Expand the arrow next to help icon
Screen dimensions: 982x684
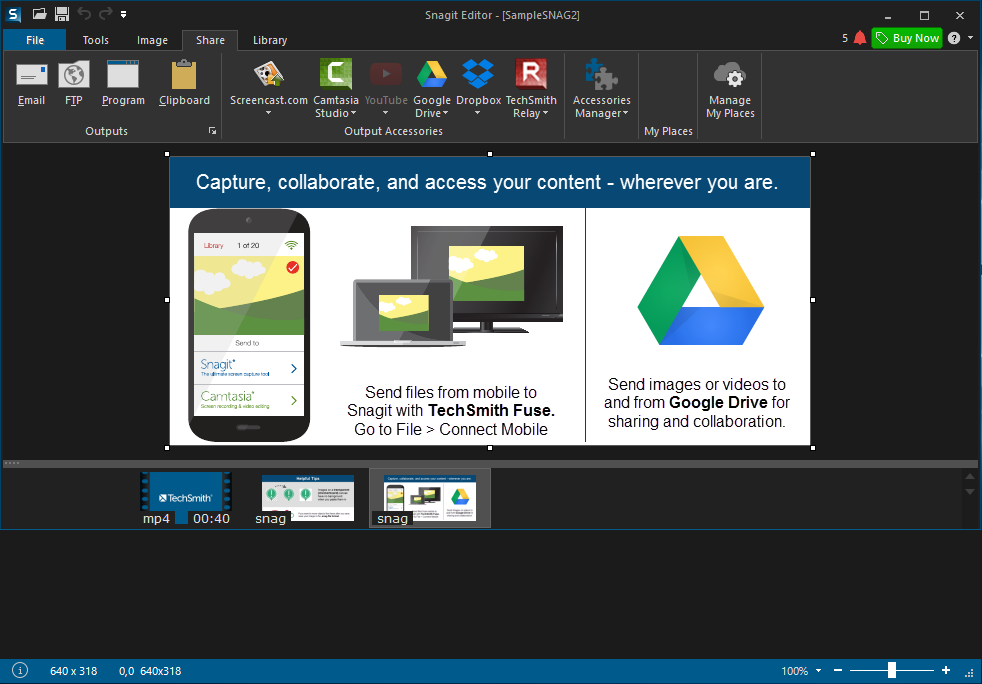[x=970, y=38]
